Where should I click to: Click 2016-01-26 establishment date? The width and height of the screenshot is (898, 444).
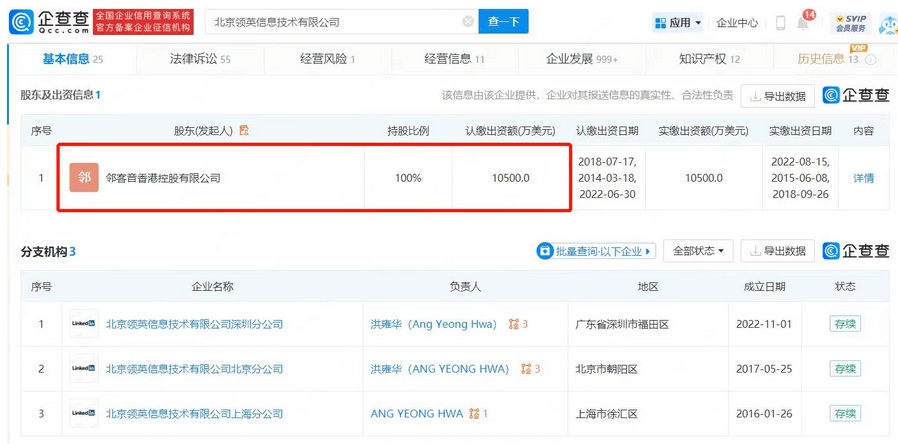pos(764,414)
